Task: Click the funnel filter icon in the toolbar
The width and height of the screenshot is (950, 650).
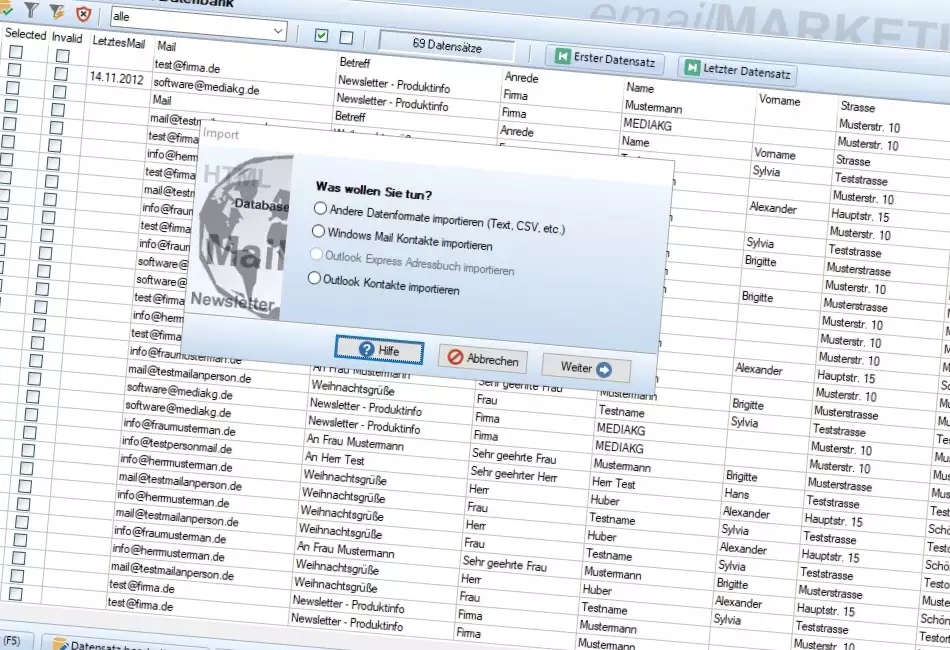Action: [32, 10]
